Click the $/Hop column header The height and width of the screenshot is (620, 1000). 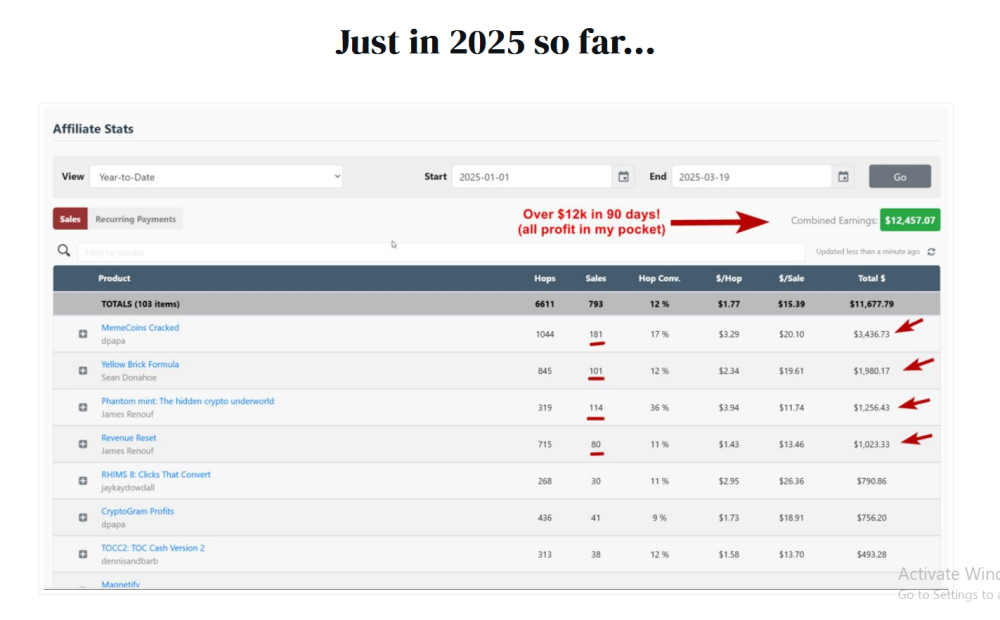pyautogui.click(x=729, y=278)
